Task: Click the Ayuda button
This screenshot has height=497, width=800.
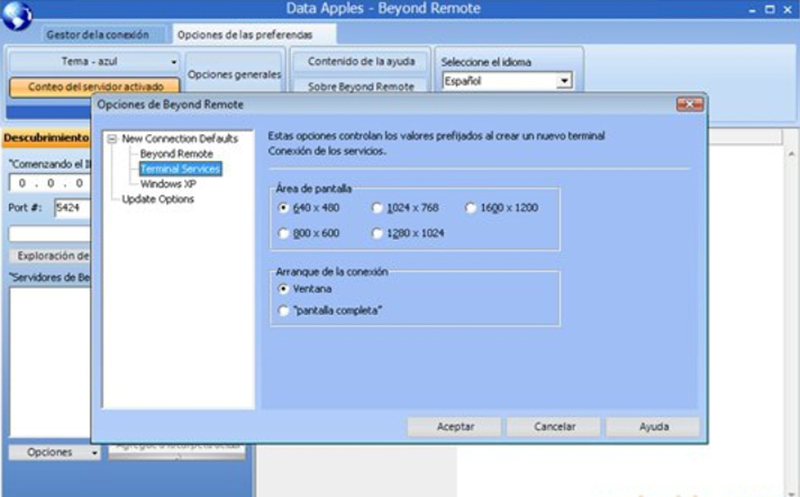Action: pyautogui.click(x=653, y=427)
